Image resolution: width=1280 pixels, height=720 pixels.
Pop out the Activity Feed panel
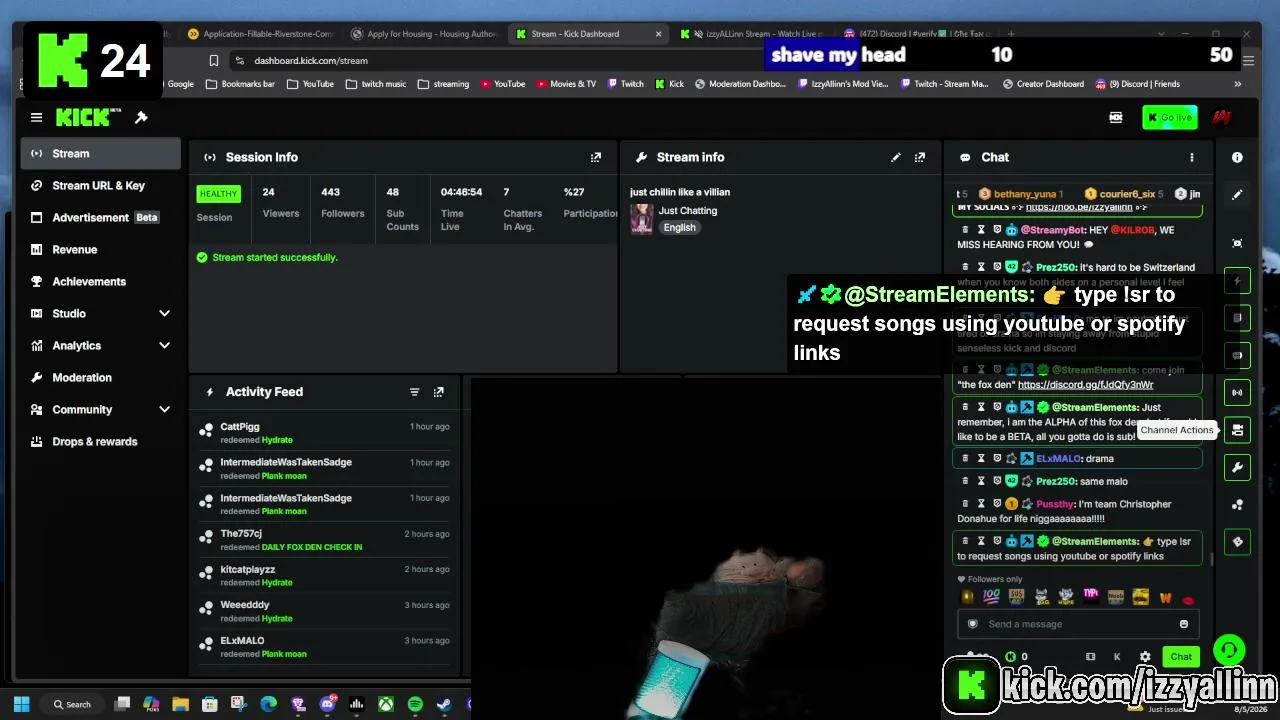pyautogui.click(x=438, y=392)
